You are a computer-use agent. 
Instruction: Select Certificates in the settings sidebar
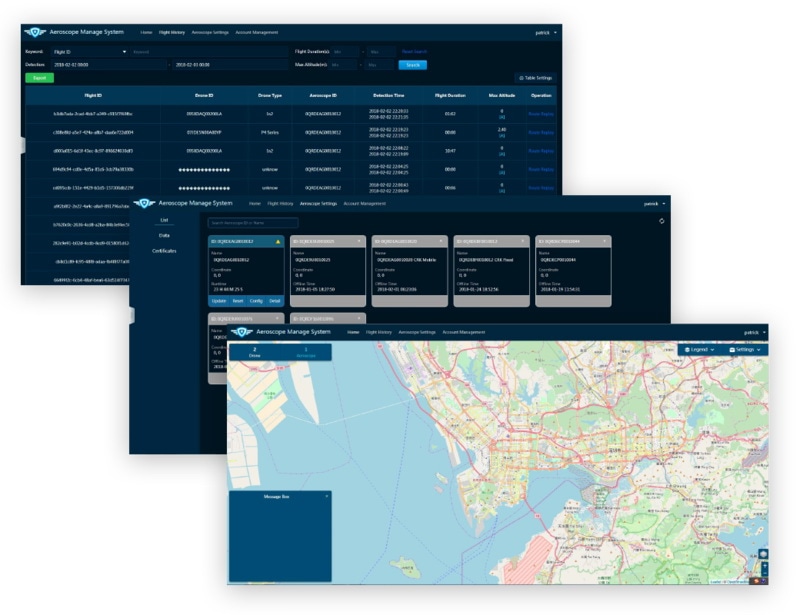point(164,250)
